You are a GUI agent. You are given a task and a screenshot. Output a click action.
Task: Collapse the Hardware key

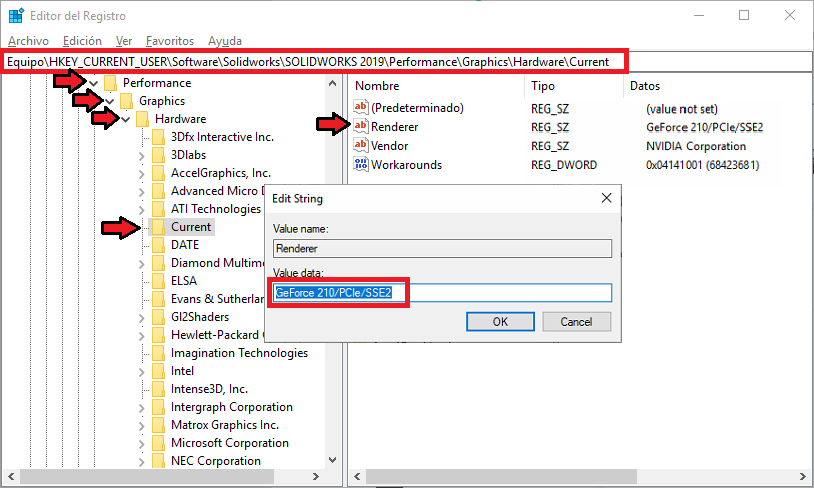126,119
